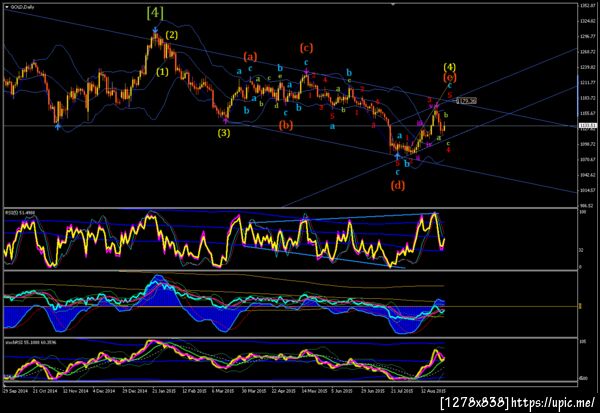This screenshot has width=600, height=413.
Task: Click the 29 Dec 2014 date label
Action: point(135,391)
